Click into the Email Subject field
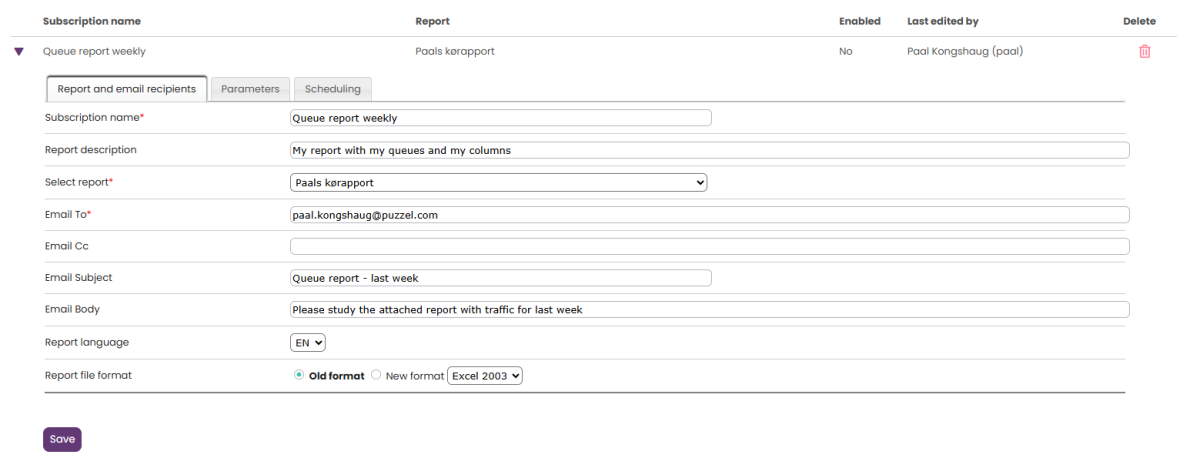Screen dimensions: 1200x458 click(x=501, y=278)
